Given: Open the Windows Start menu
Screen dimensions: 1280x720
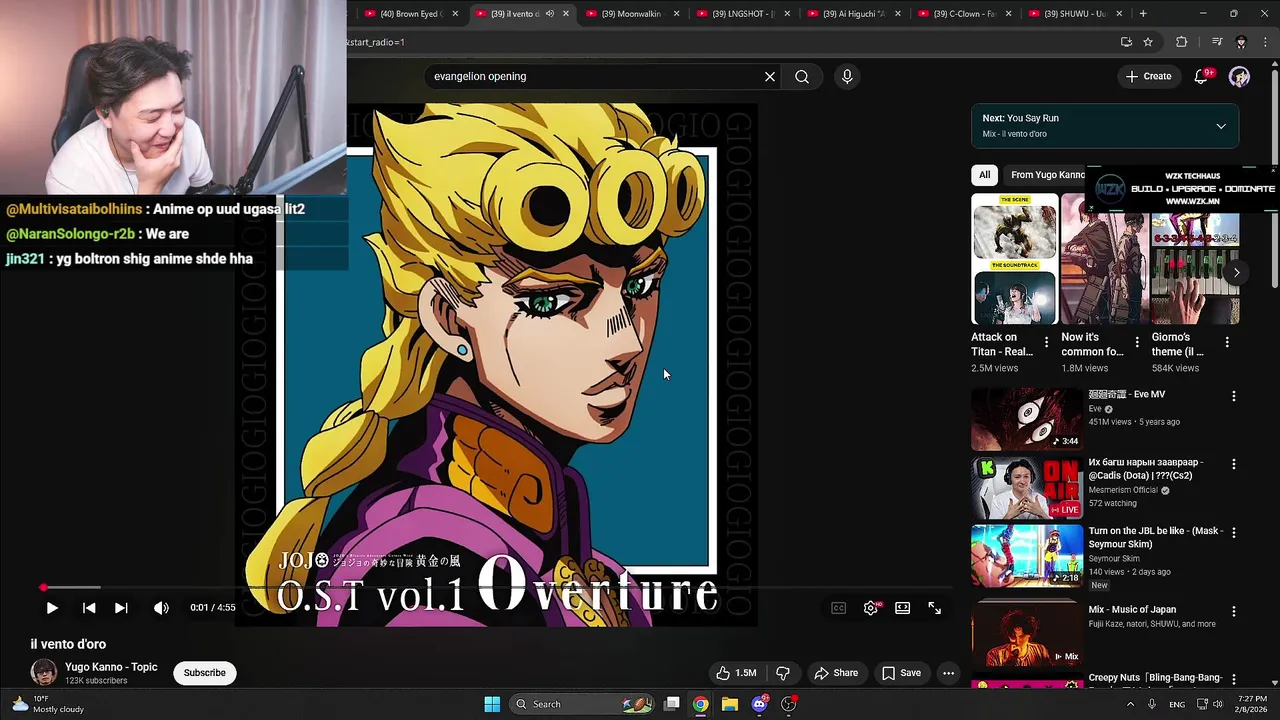Looking at the screenshot, I should 492,704.
